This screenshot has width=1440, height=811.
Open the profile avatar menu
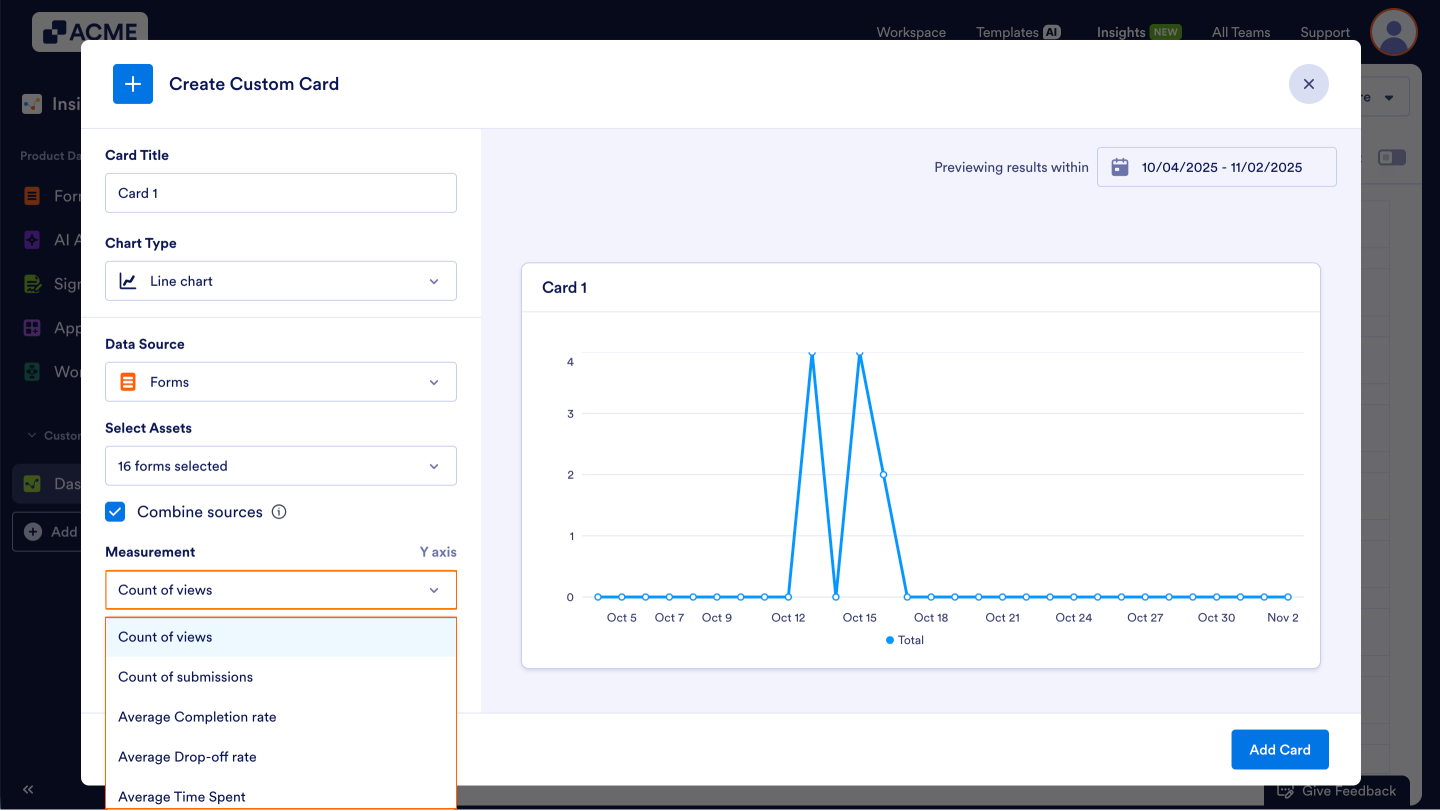pyautogui.click(x=1393, y=32)
